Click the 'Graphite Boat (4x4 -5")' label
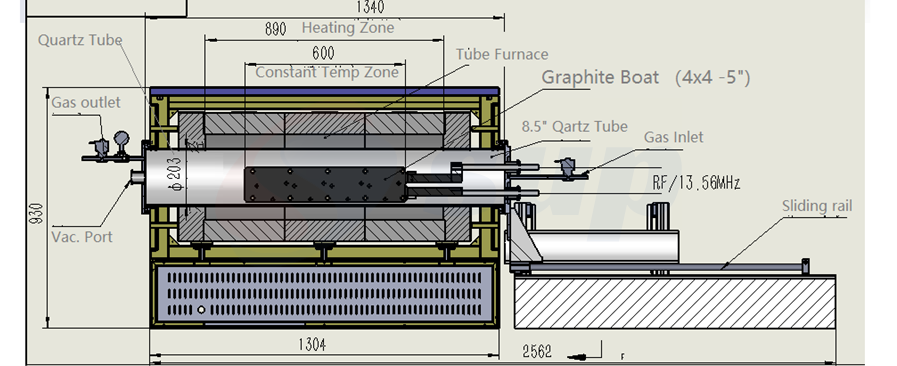 [646, 77]
